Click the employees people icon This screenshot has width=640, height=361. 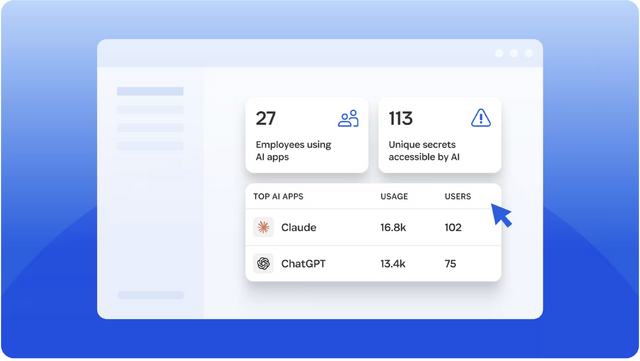tap(348, 118)
